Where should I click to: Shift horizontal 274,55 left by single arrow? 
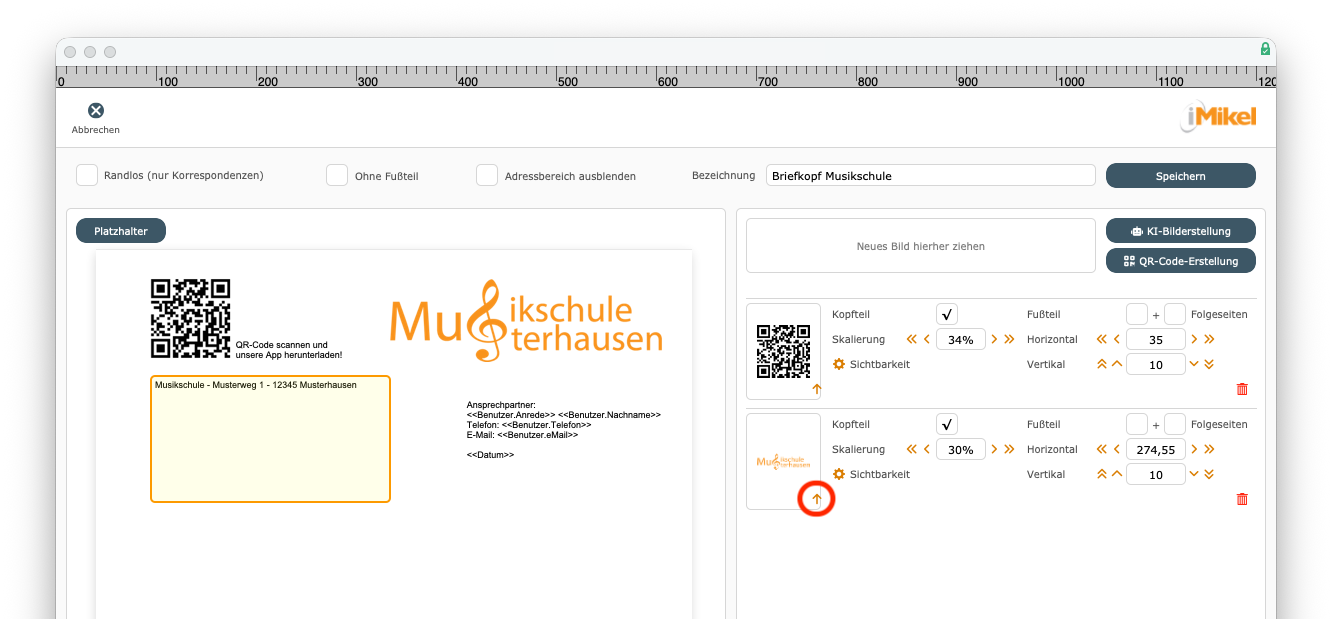coord(1117,449)
